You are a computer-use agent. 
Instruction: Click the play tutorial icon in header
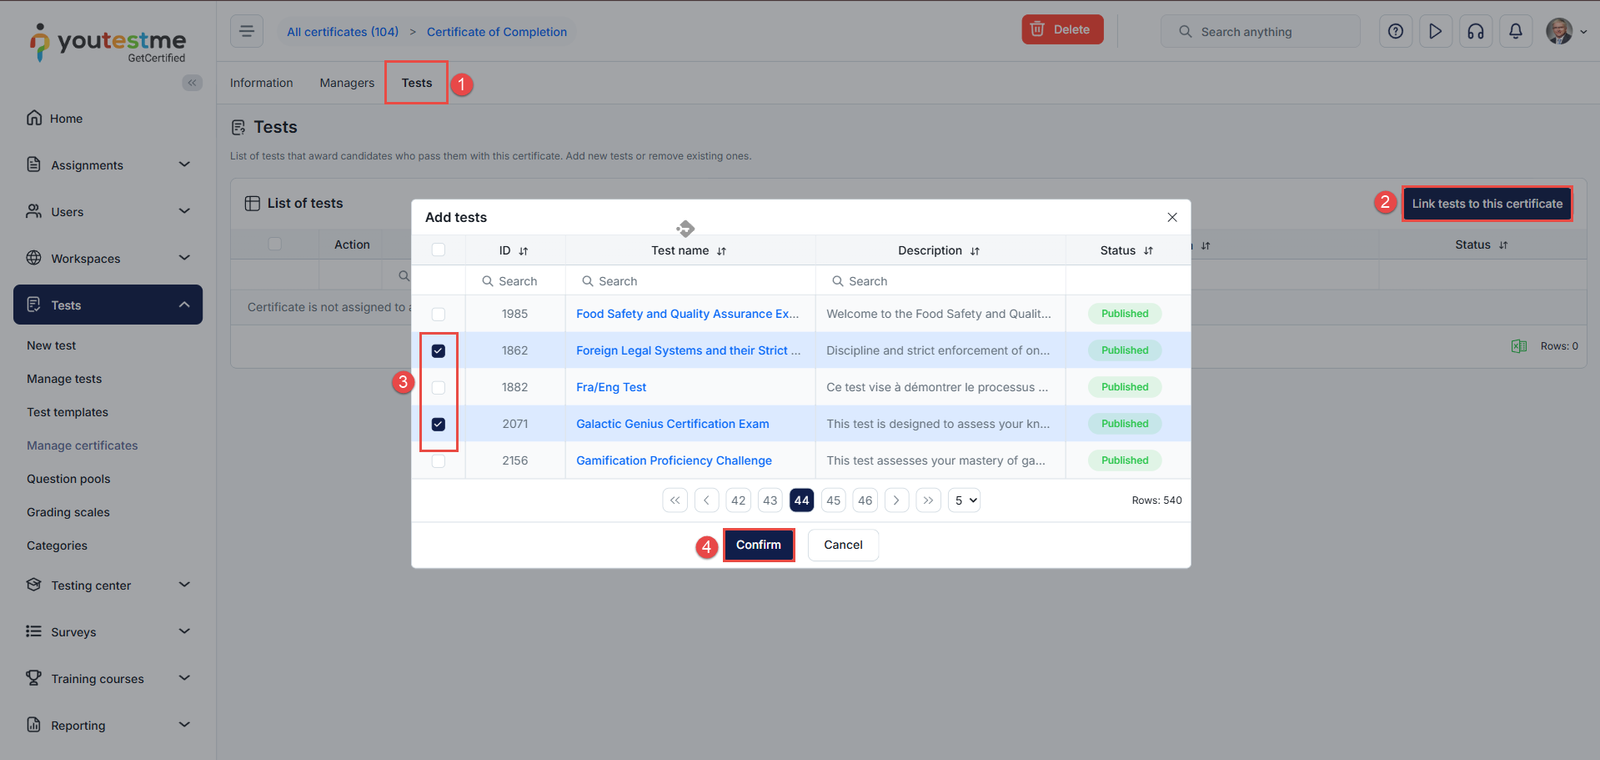click(1435, 31)
